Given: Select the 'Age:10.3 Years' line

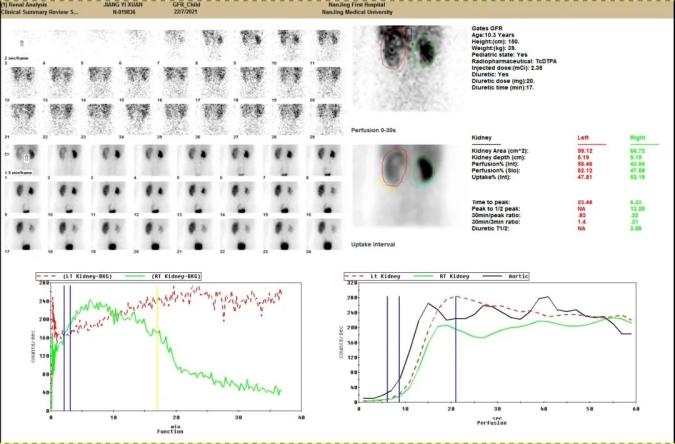Looking at the screenshot, I should [x=493, y=35].
